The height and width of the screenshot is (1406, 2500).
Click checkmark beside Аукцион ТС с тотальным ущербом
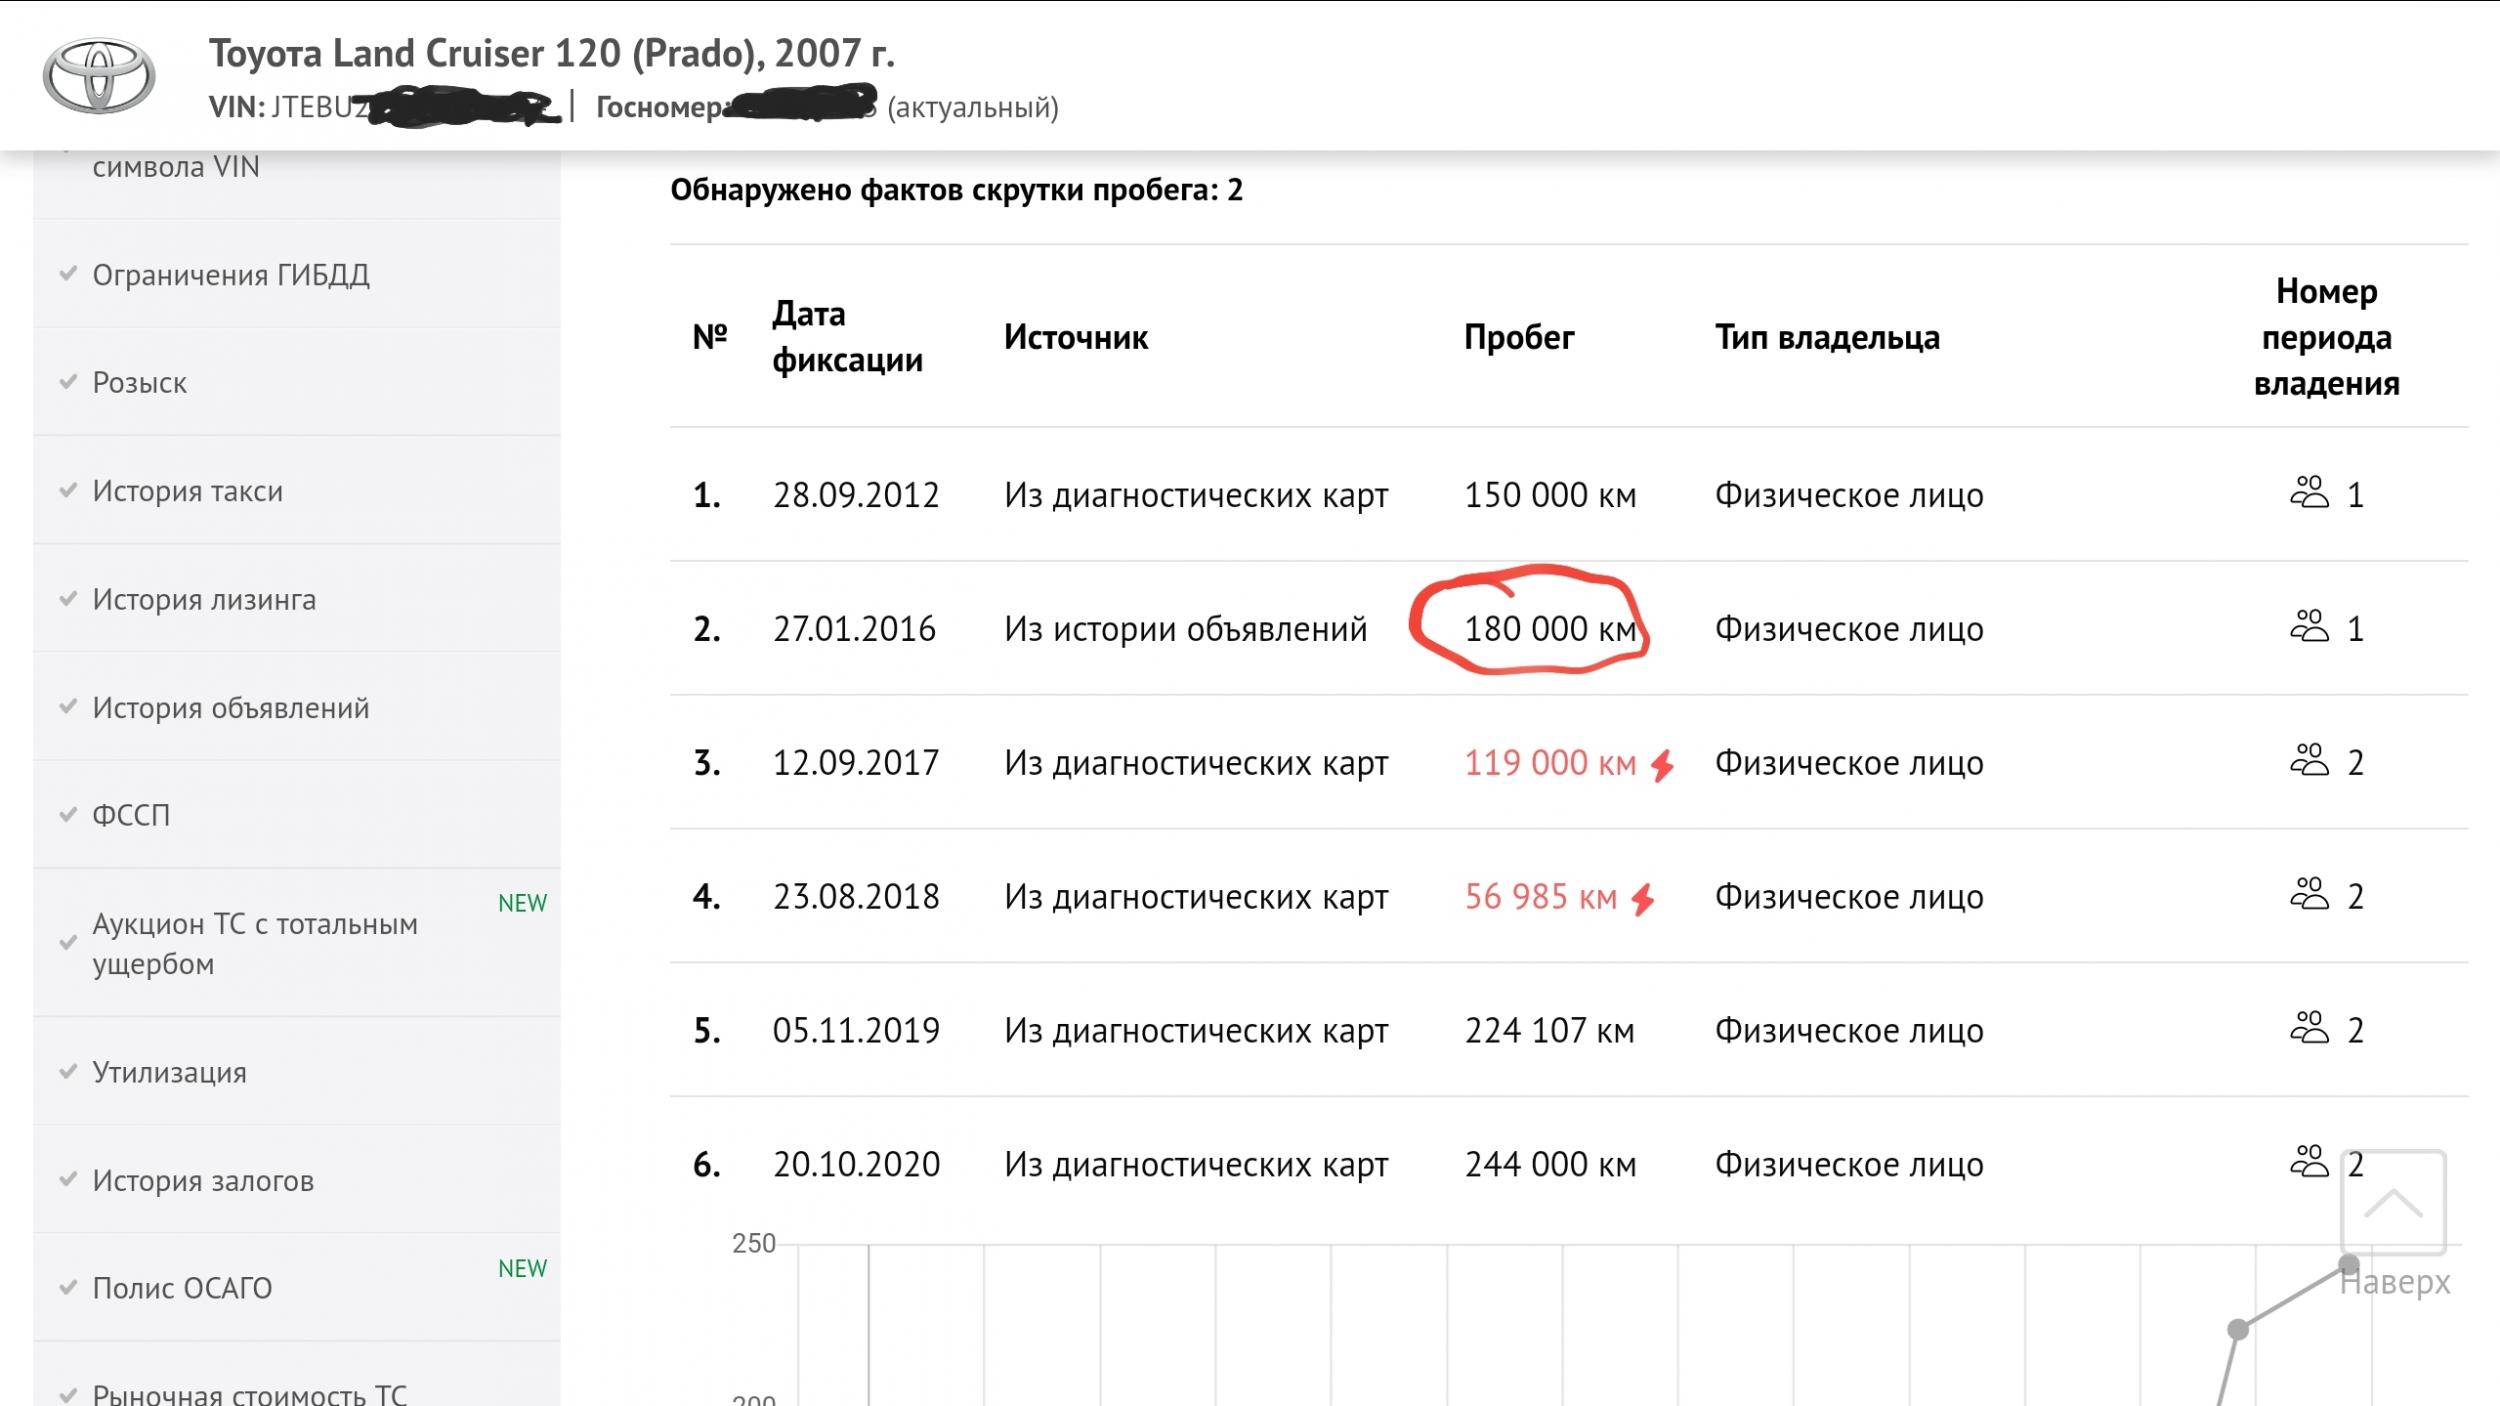68,942
